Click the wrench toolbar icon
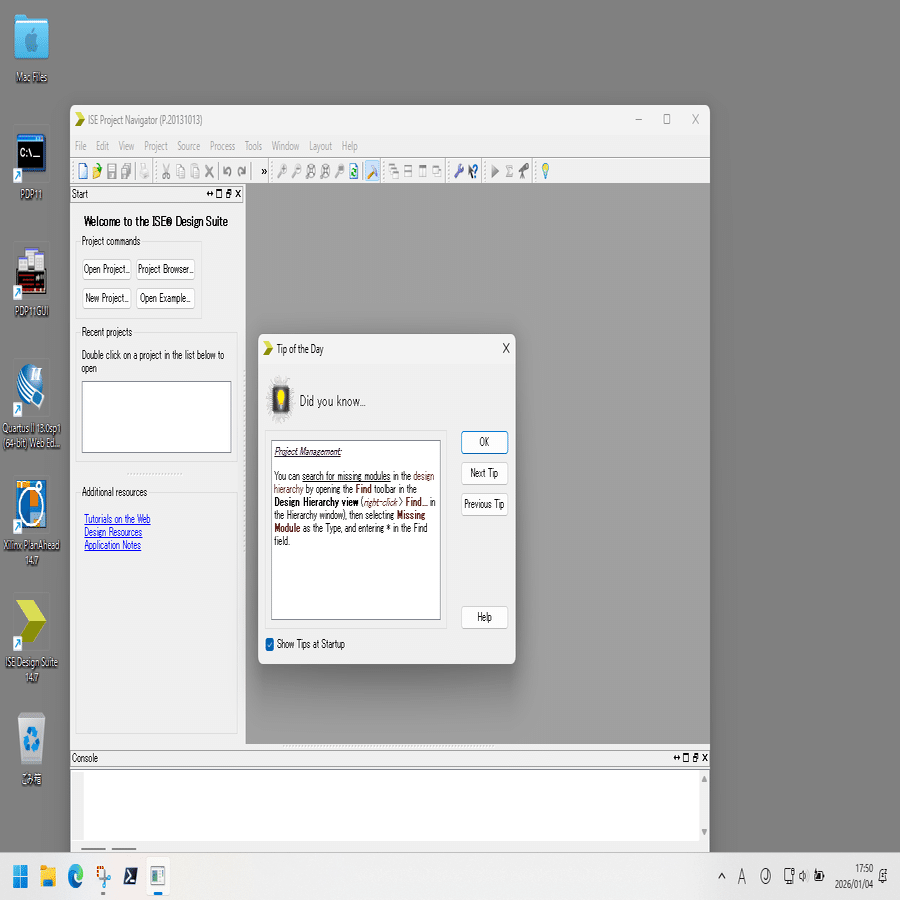900x900 pixels. (459, 171)
